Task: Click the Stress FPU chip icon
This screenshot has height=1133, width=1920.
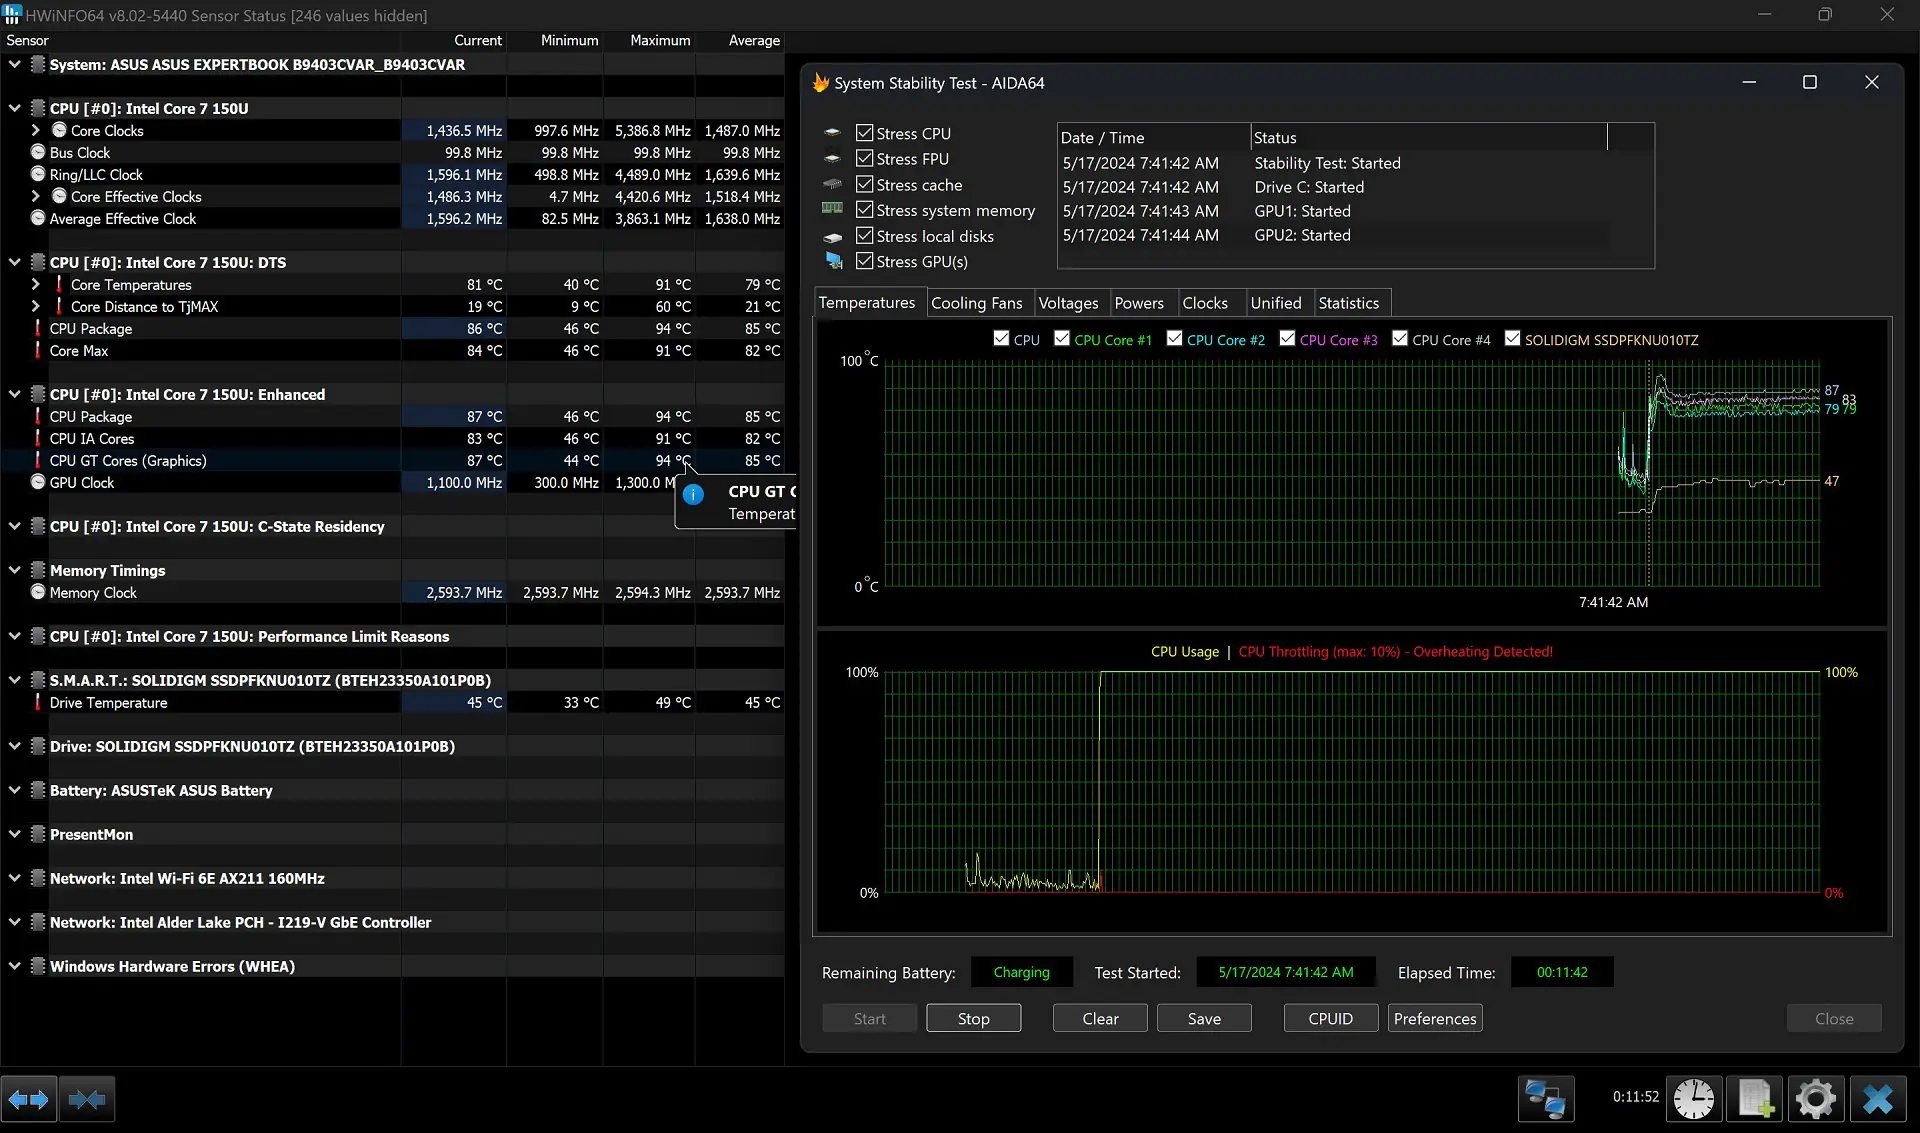Action: 832,159
